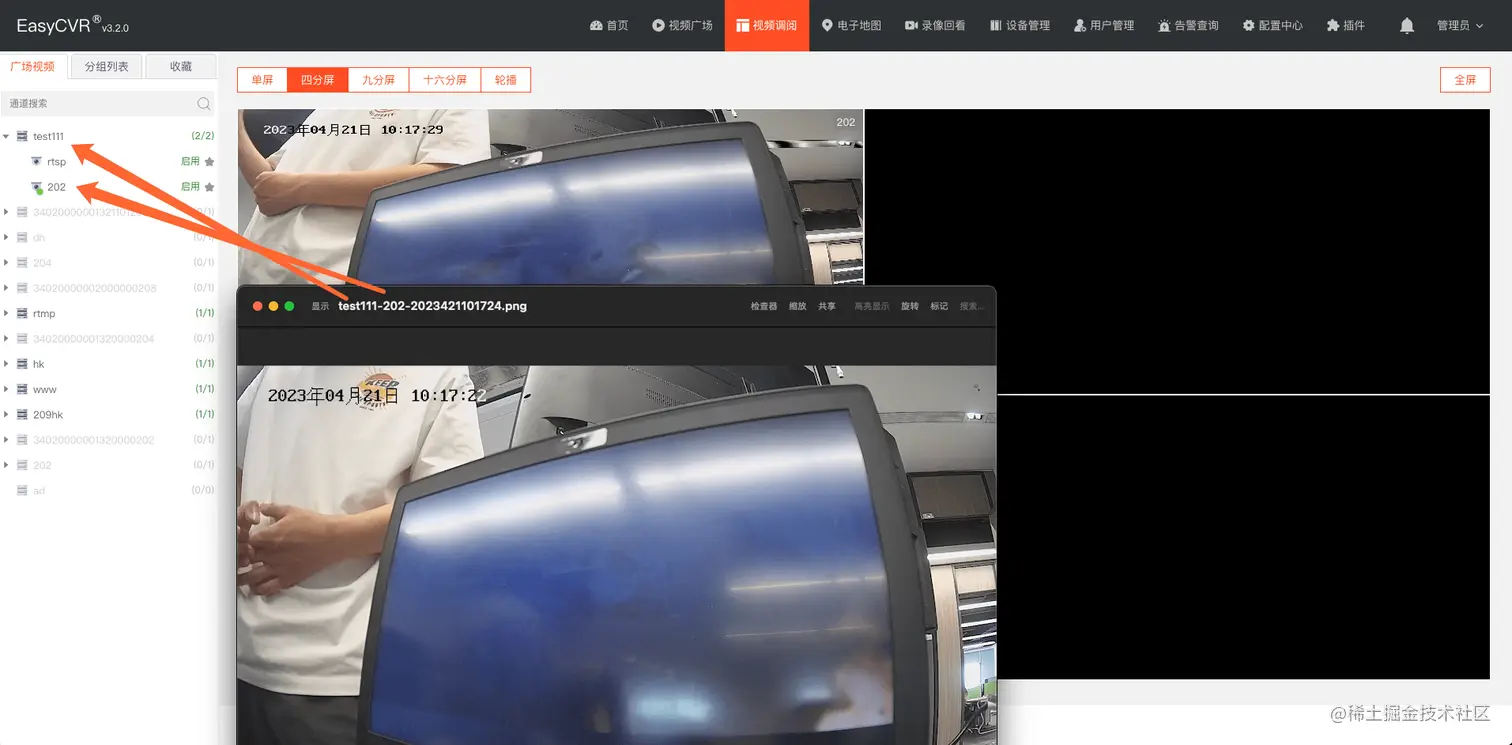Click the test111-202-2023421101724.png window title
Viewport: 1512px width, 745px height.
pos(432,306)
